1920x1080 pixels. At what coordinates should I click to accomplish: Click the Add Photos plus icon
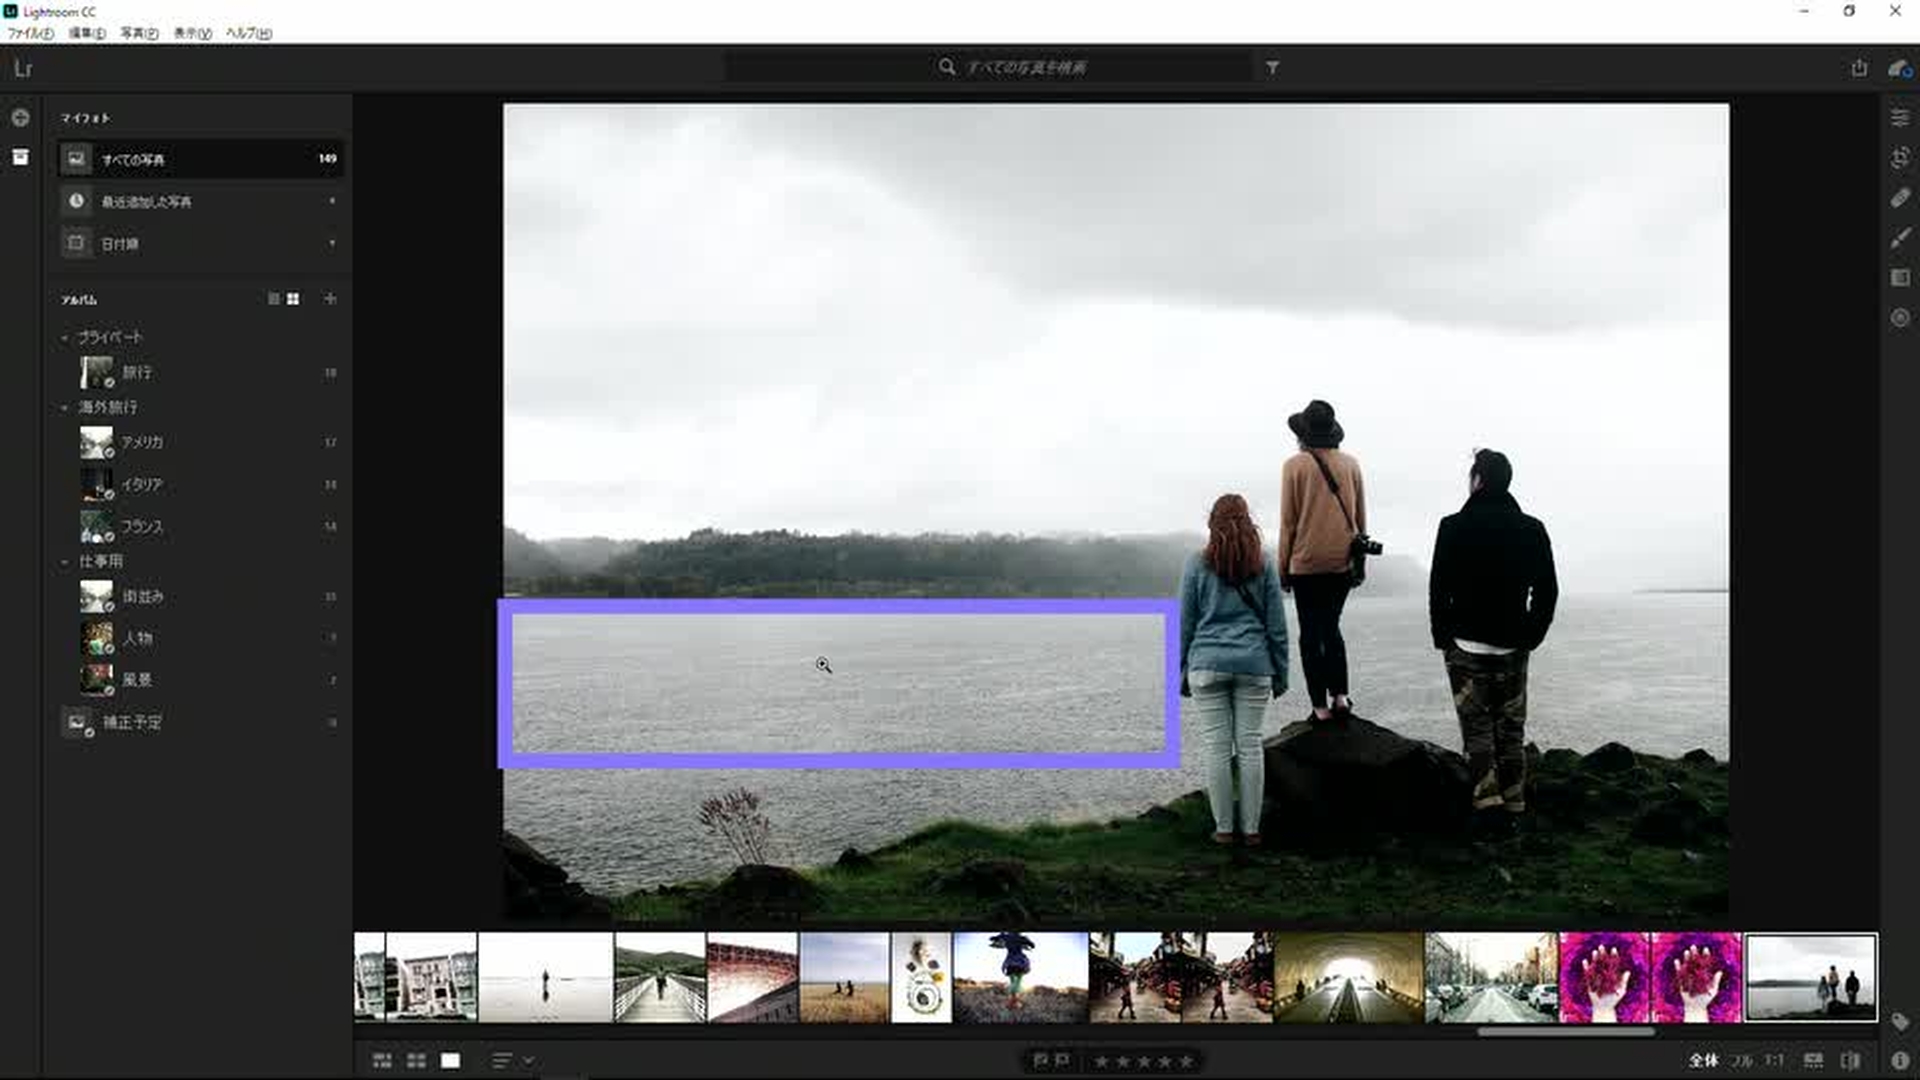(20, 118)
